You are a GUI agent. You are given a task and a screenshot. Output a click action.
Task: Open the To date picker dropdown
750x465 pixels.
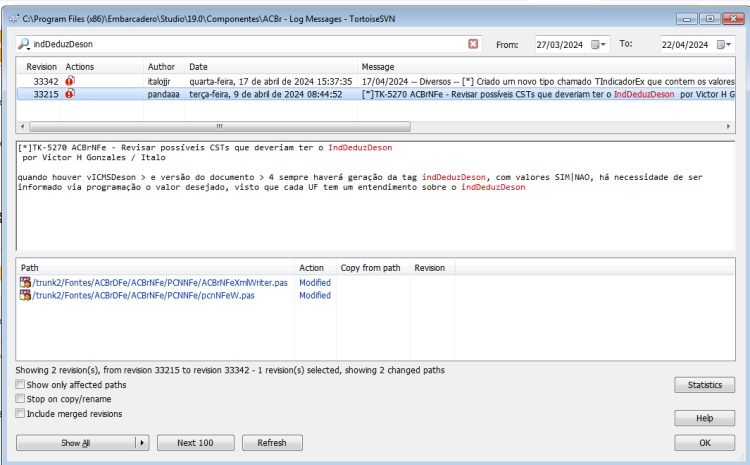tap(724, 44)
